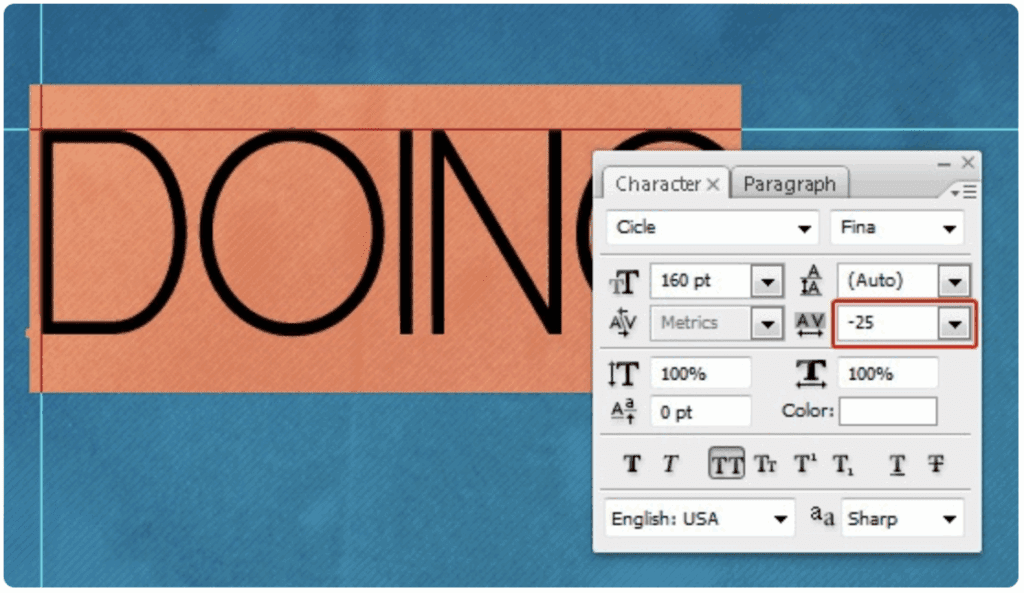Viewport: 1024px width, 593px height.
Task: Click the vertical scale icon
Action: pyautogui.click(x=625, y=374)
